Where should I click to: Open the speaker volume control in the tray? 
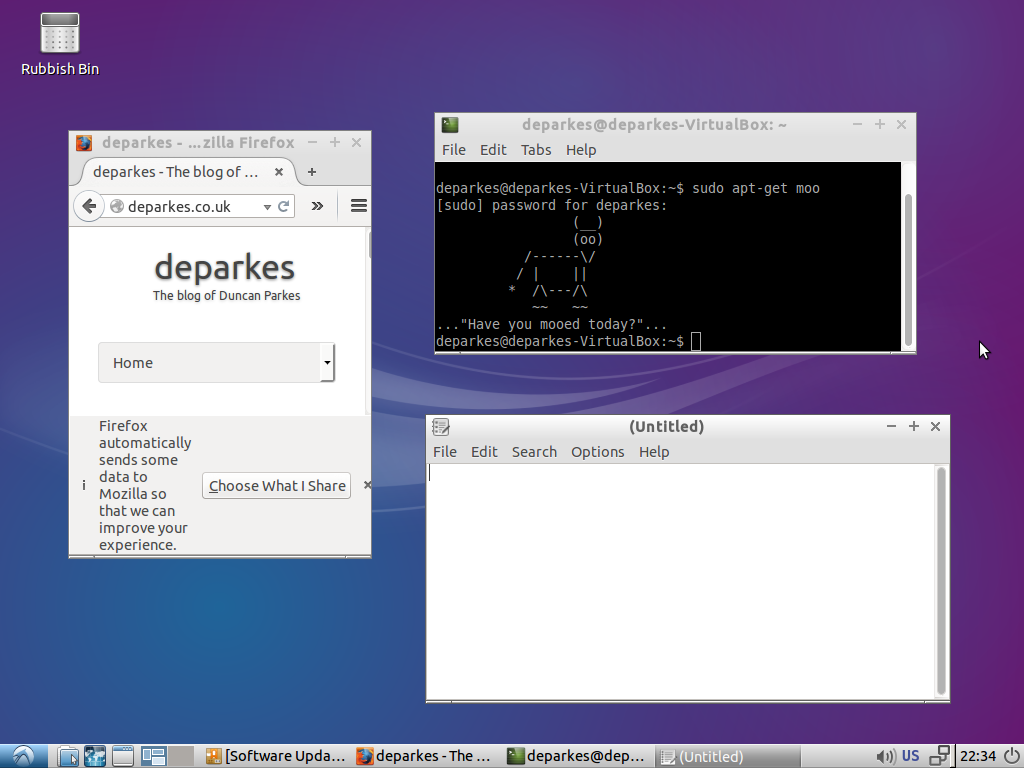(886, 756)
